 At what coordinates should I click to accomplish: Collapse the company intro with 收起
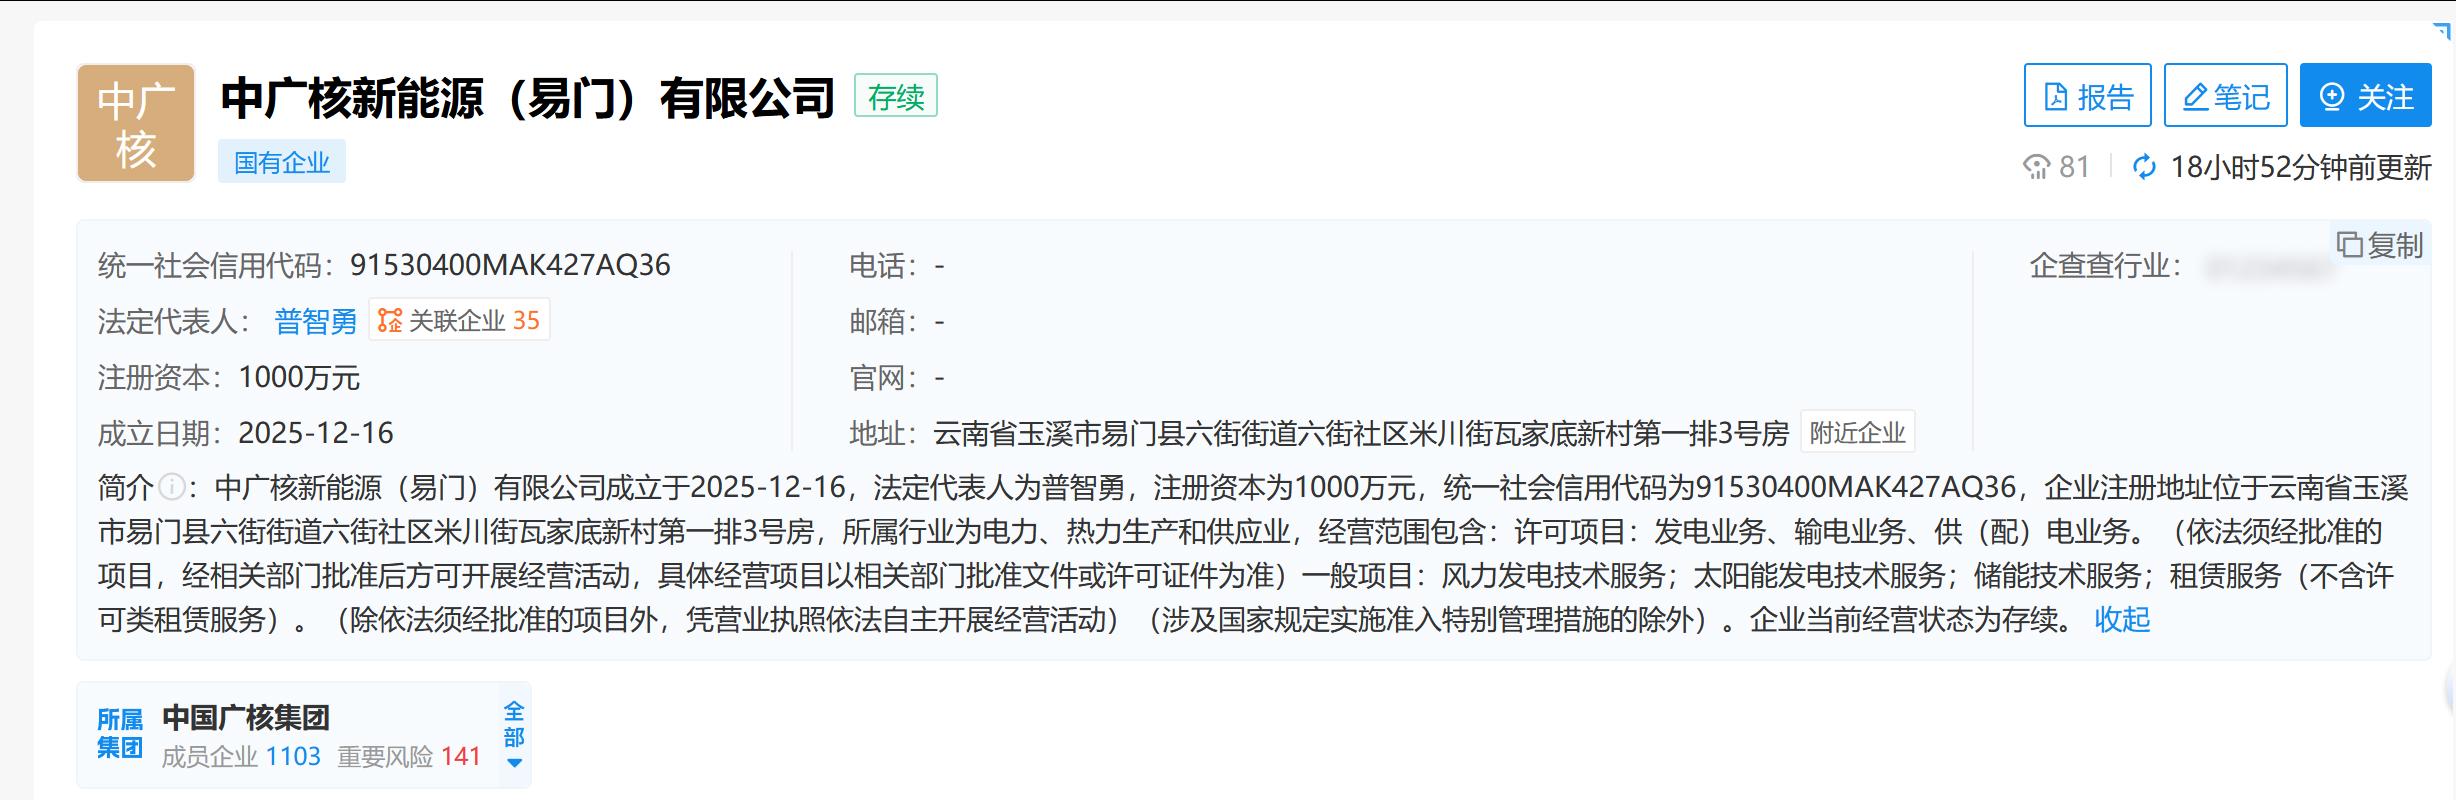click(2122, 620)
